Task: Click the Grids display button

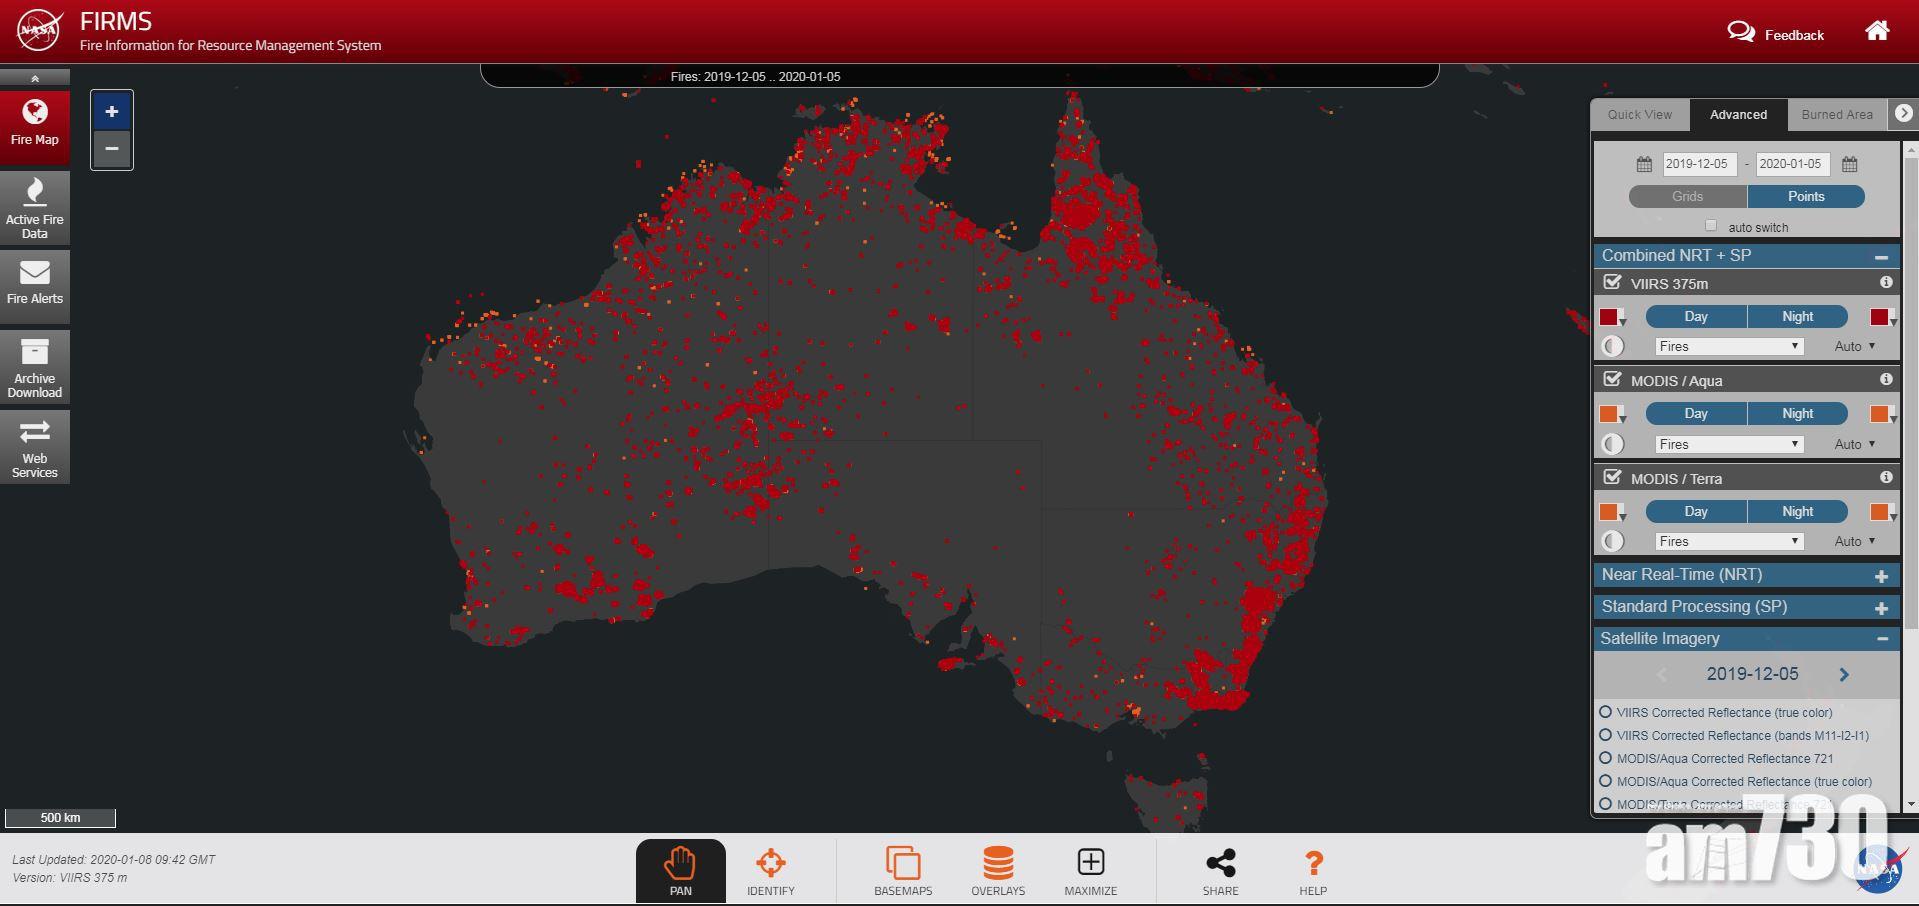Action: click(1687, 197)
